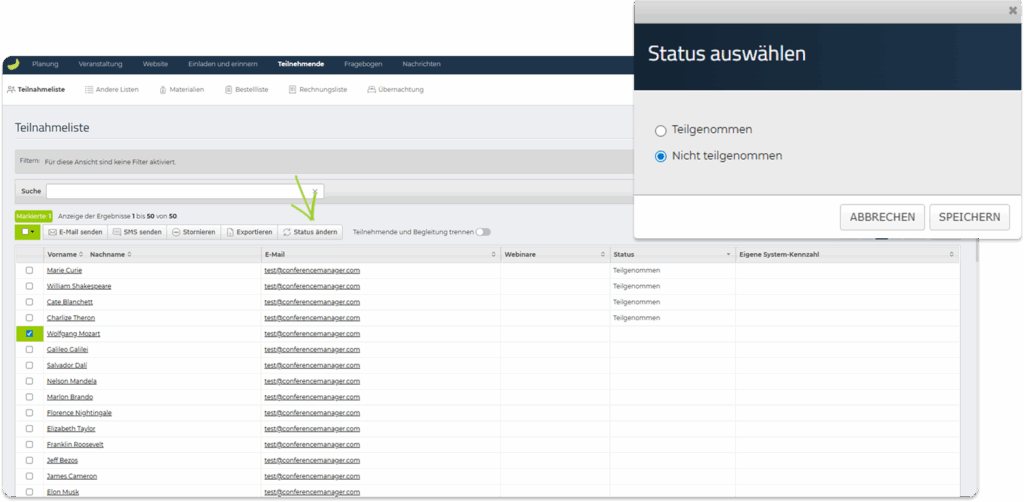Close the Status auswählen dialog
Screen dimensions: 1024x502
1012,10
